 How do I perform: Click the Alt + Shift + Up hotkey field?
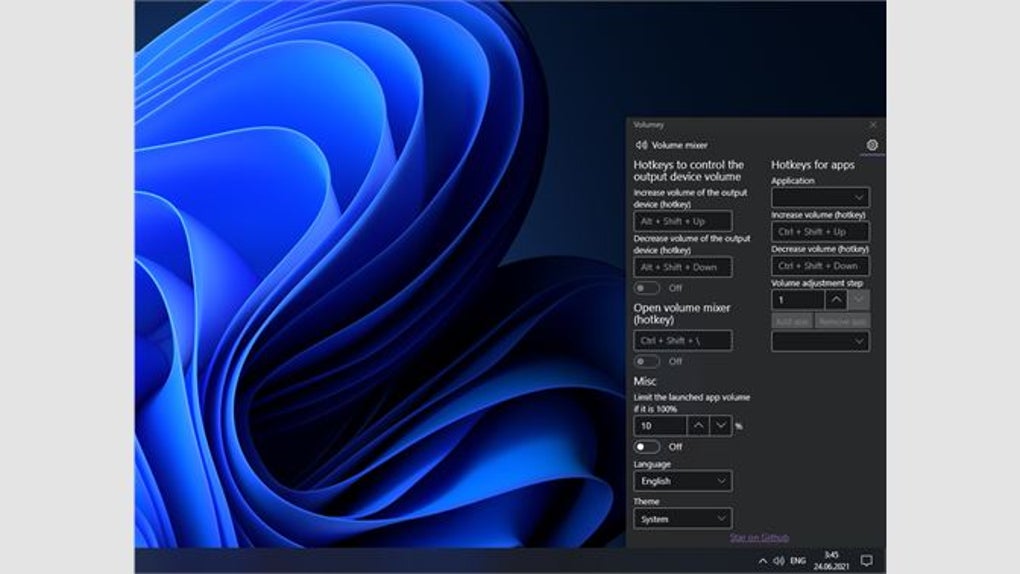[x=682, y=221]
